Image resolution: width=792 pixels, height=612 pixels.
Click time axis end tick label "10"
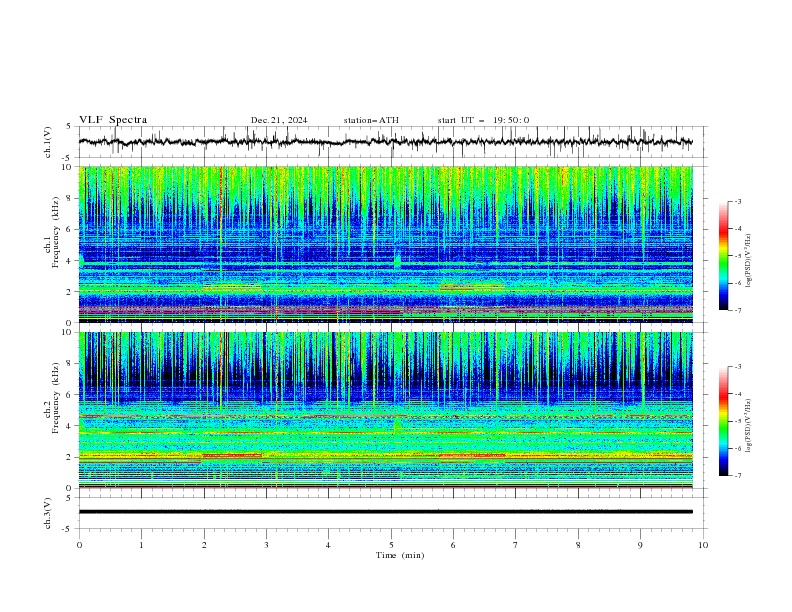pyautogui.click(x=703, y=545)
